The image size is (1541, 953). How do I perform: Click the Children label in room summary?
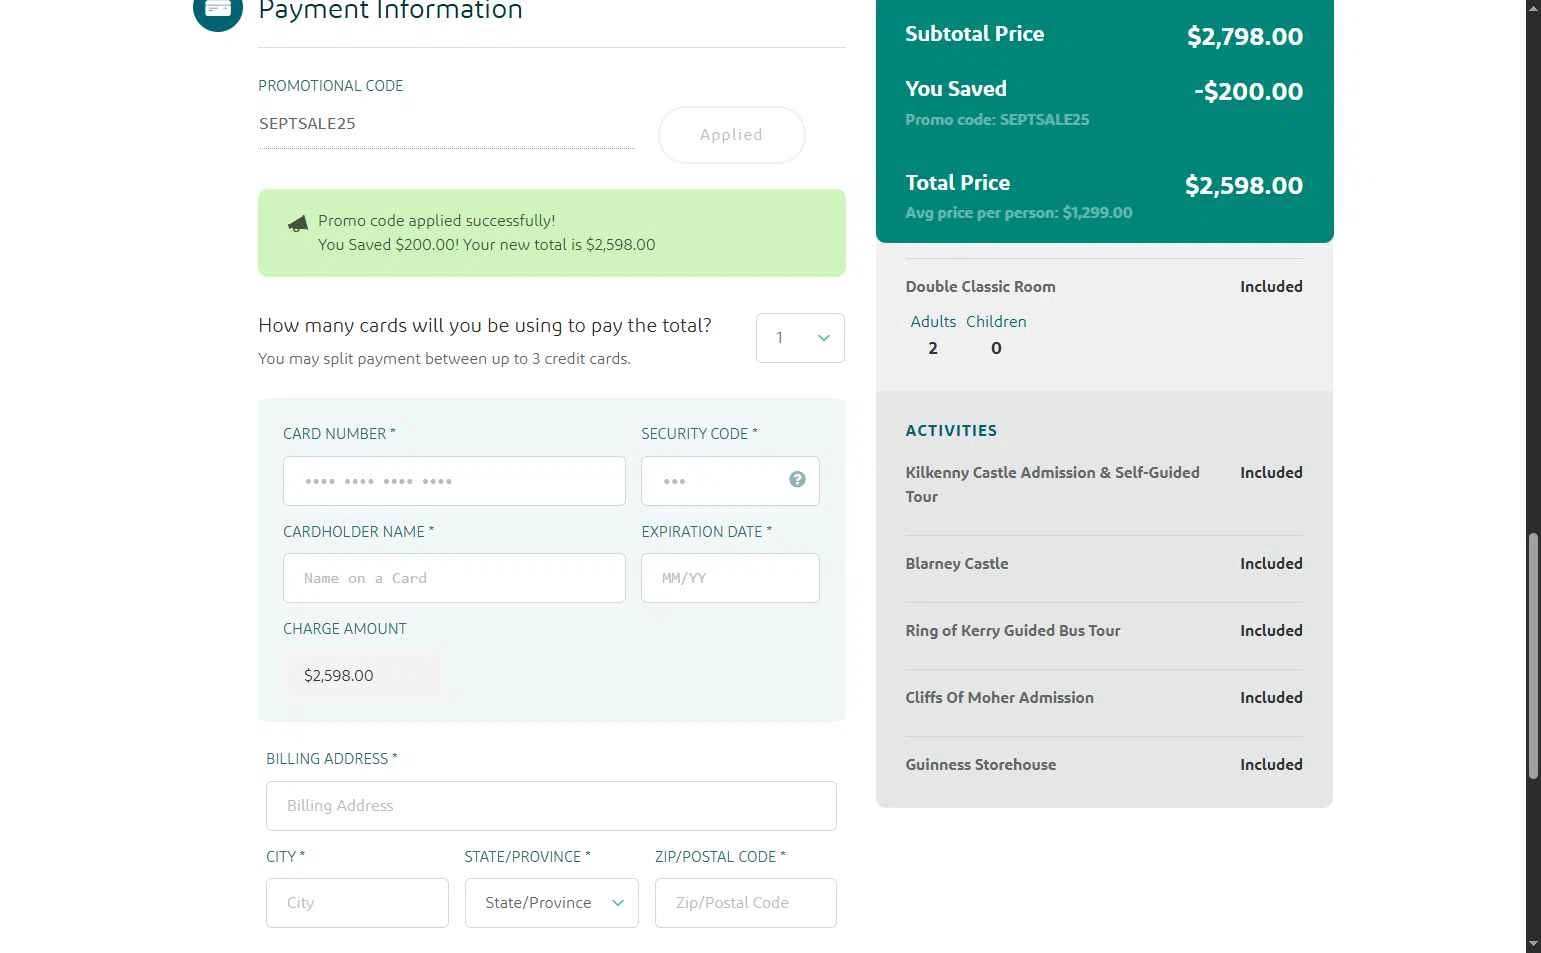pos(996,322)
